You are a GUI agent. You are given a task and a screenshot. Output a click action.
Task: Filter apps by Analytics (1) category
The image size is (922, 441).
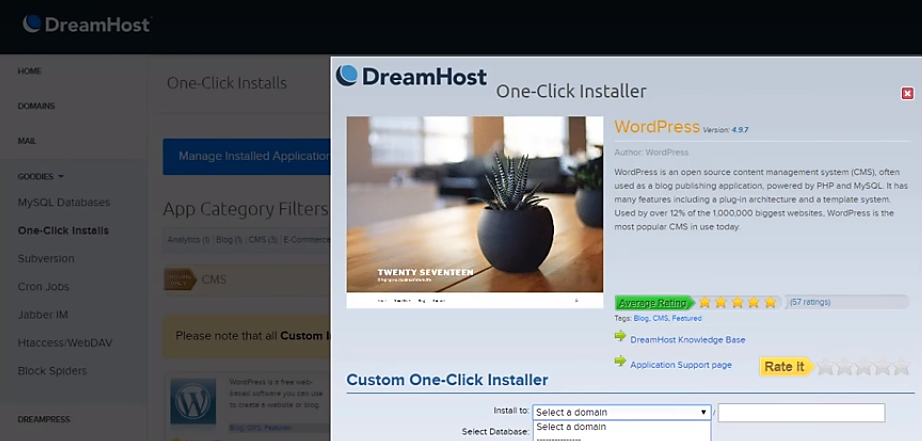188,240
